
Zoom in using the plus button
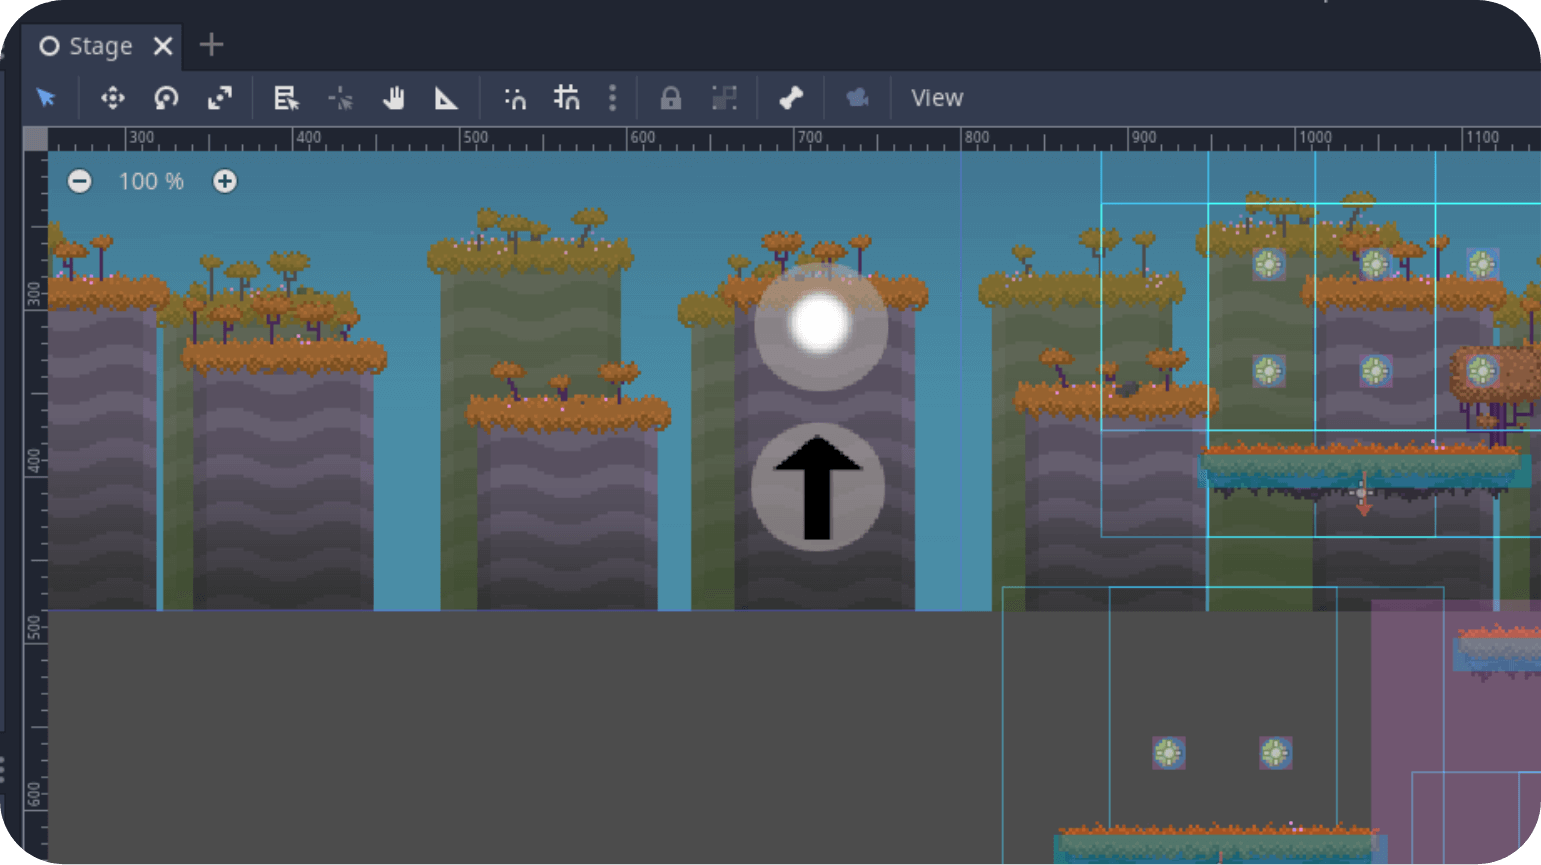pyautogui.click(x=225, y=181)
